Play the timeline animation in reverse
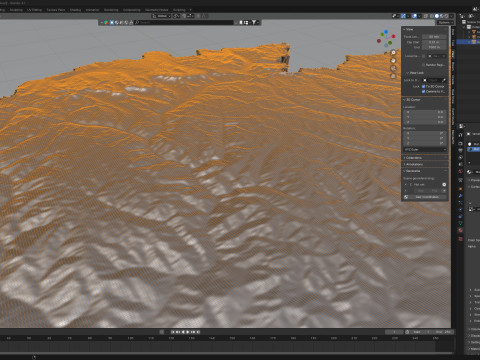The width and height of the screenshot is (480, 360). pyautogui.click(x=183, y=332)
